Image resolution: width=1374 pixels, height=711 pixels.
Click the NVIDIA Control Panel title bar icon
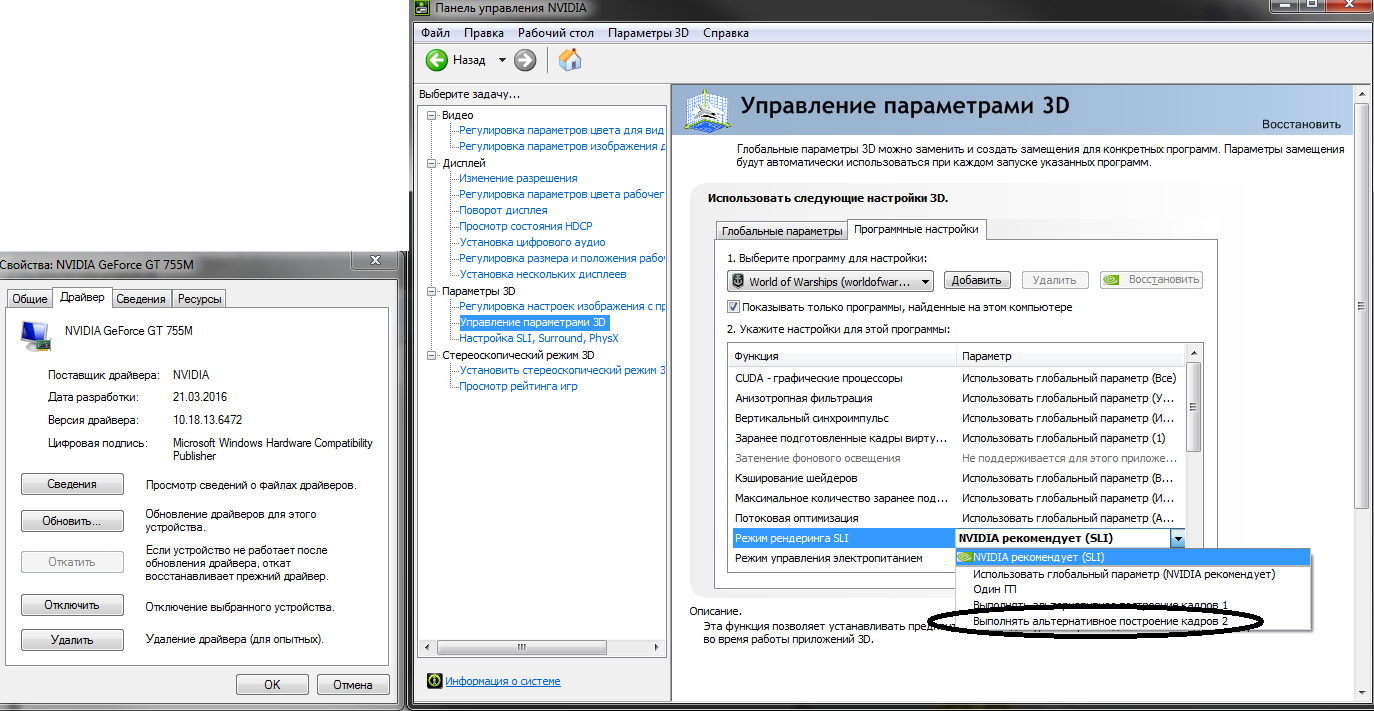click(x=422, y=8)
